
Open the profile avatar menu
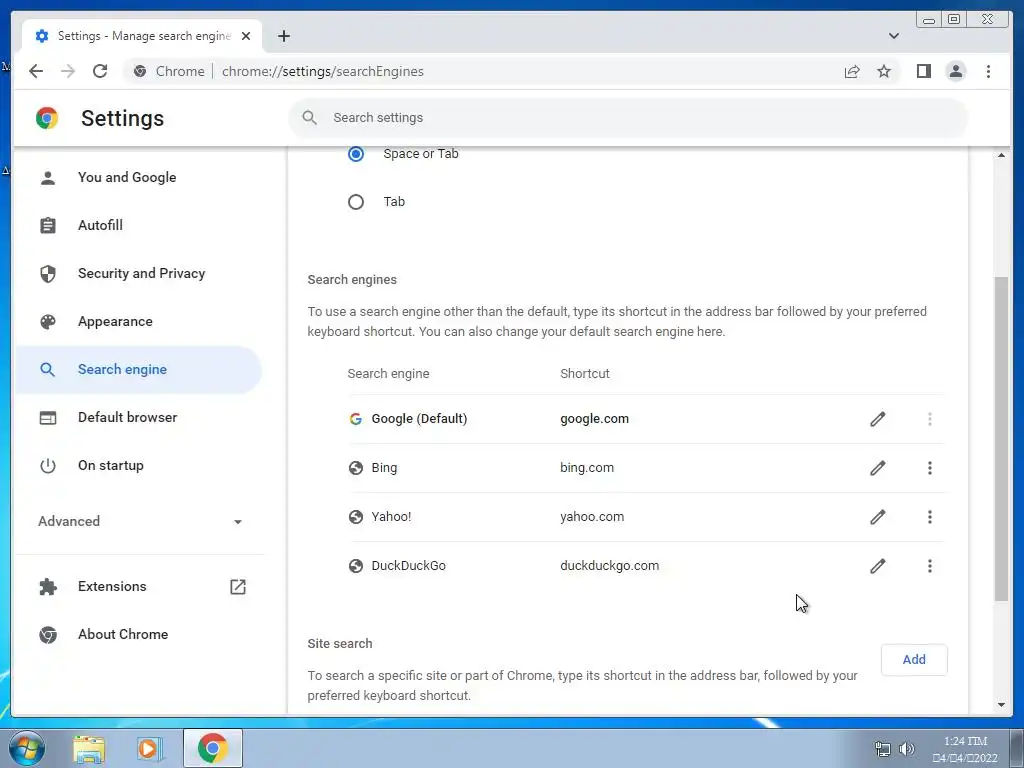coord(955,71)
